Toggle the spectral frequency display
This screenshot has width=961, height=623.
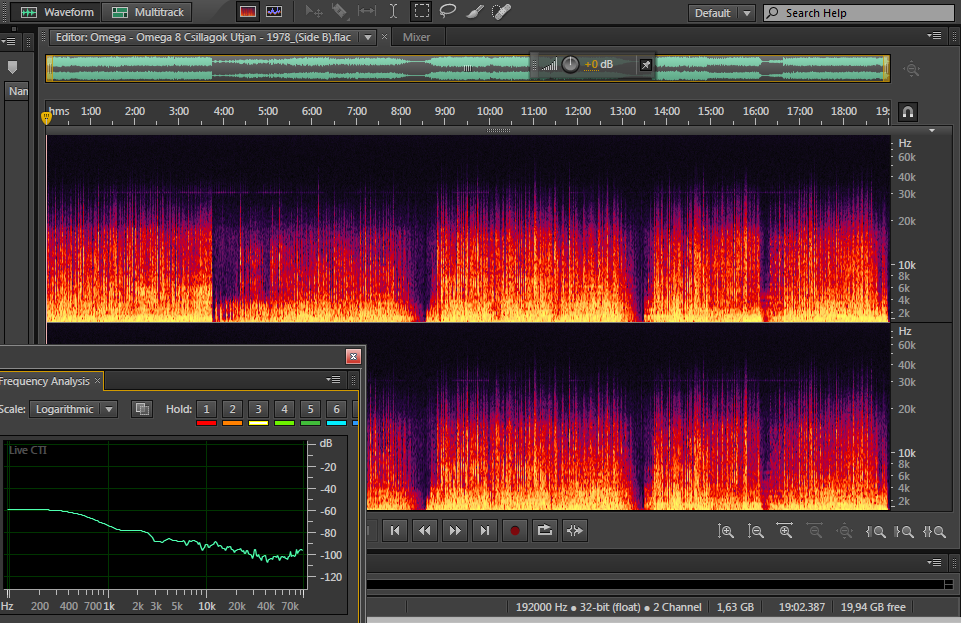coord(248,12)
